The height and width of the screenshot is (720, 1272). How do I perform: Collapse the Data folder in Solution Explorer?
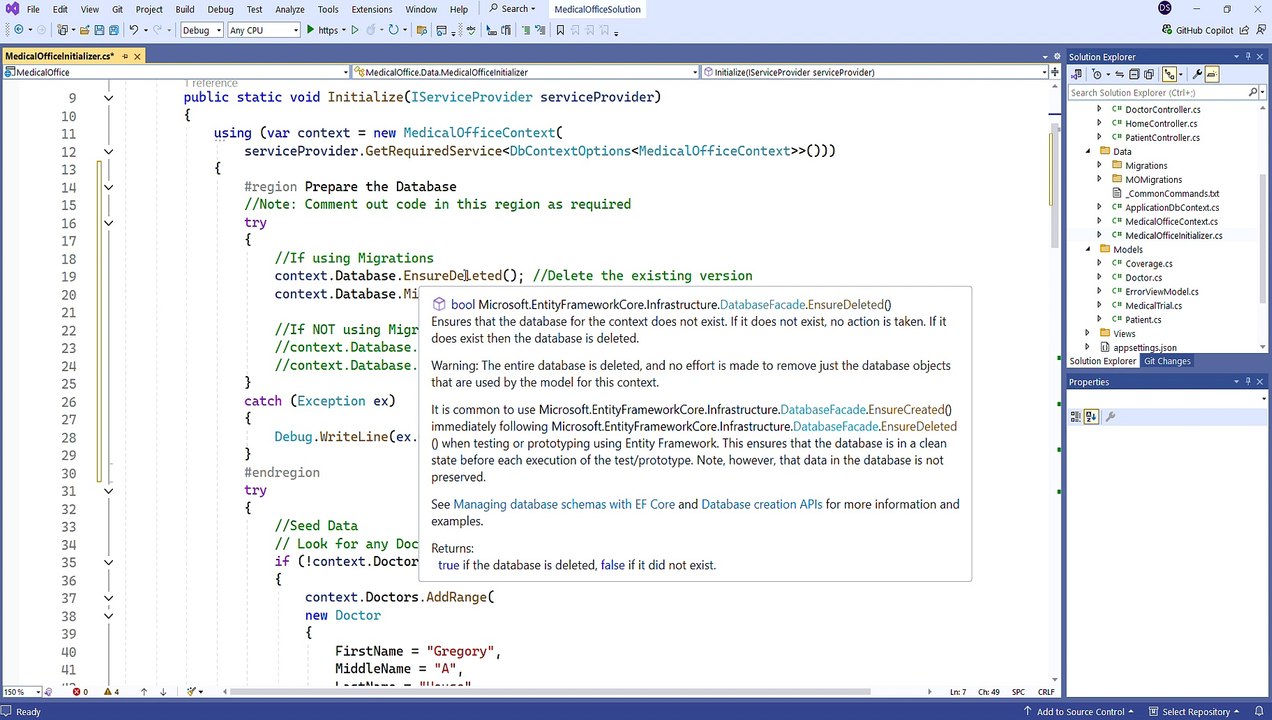(x=1088, y=151)
